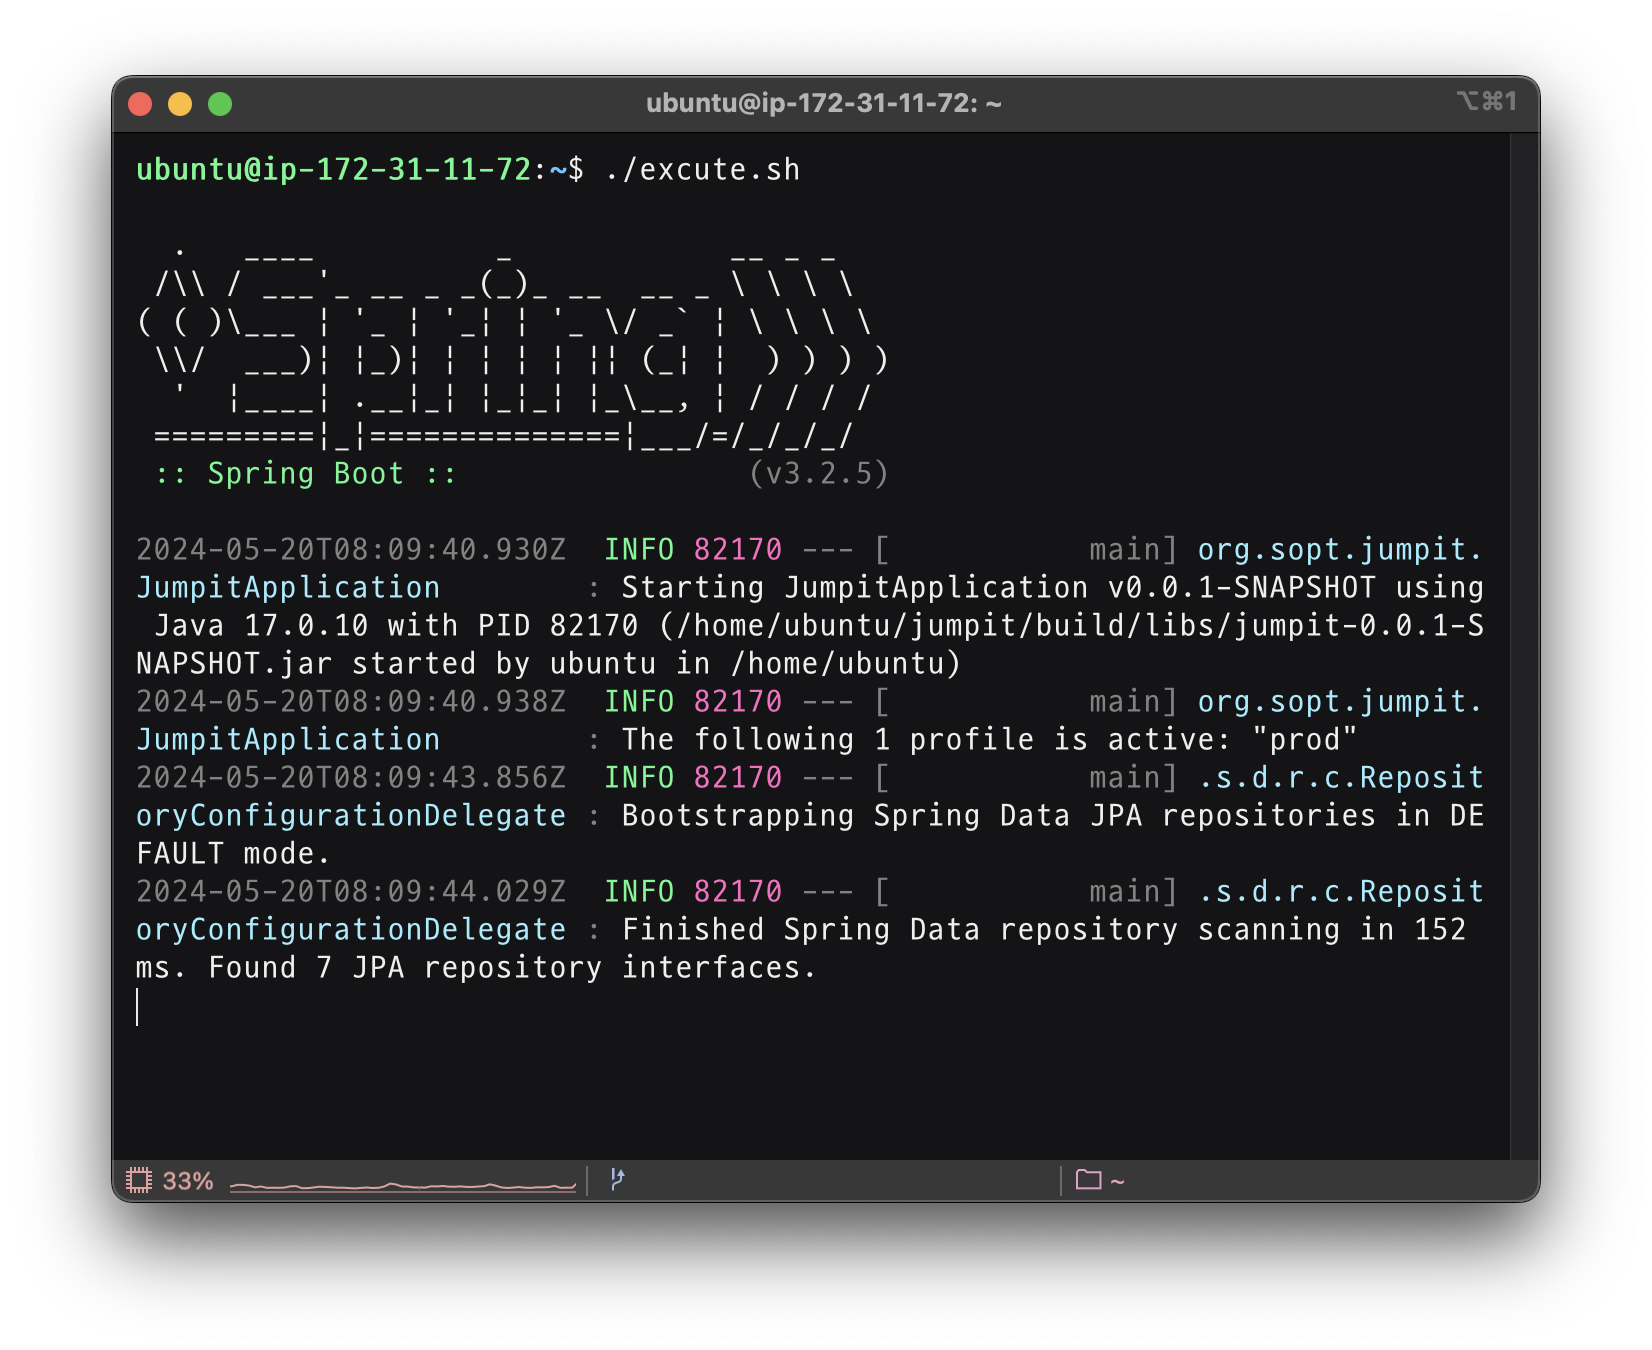This screenshot has width=1652, height=1350.
Task: Click the ⌥⌘1 shortcut indicator in title bar
Action: tap(1487, 101)
